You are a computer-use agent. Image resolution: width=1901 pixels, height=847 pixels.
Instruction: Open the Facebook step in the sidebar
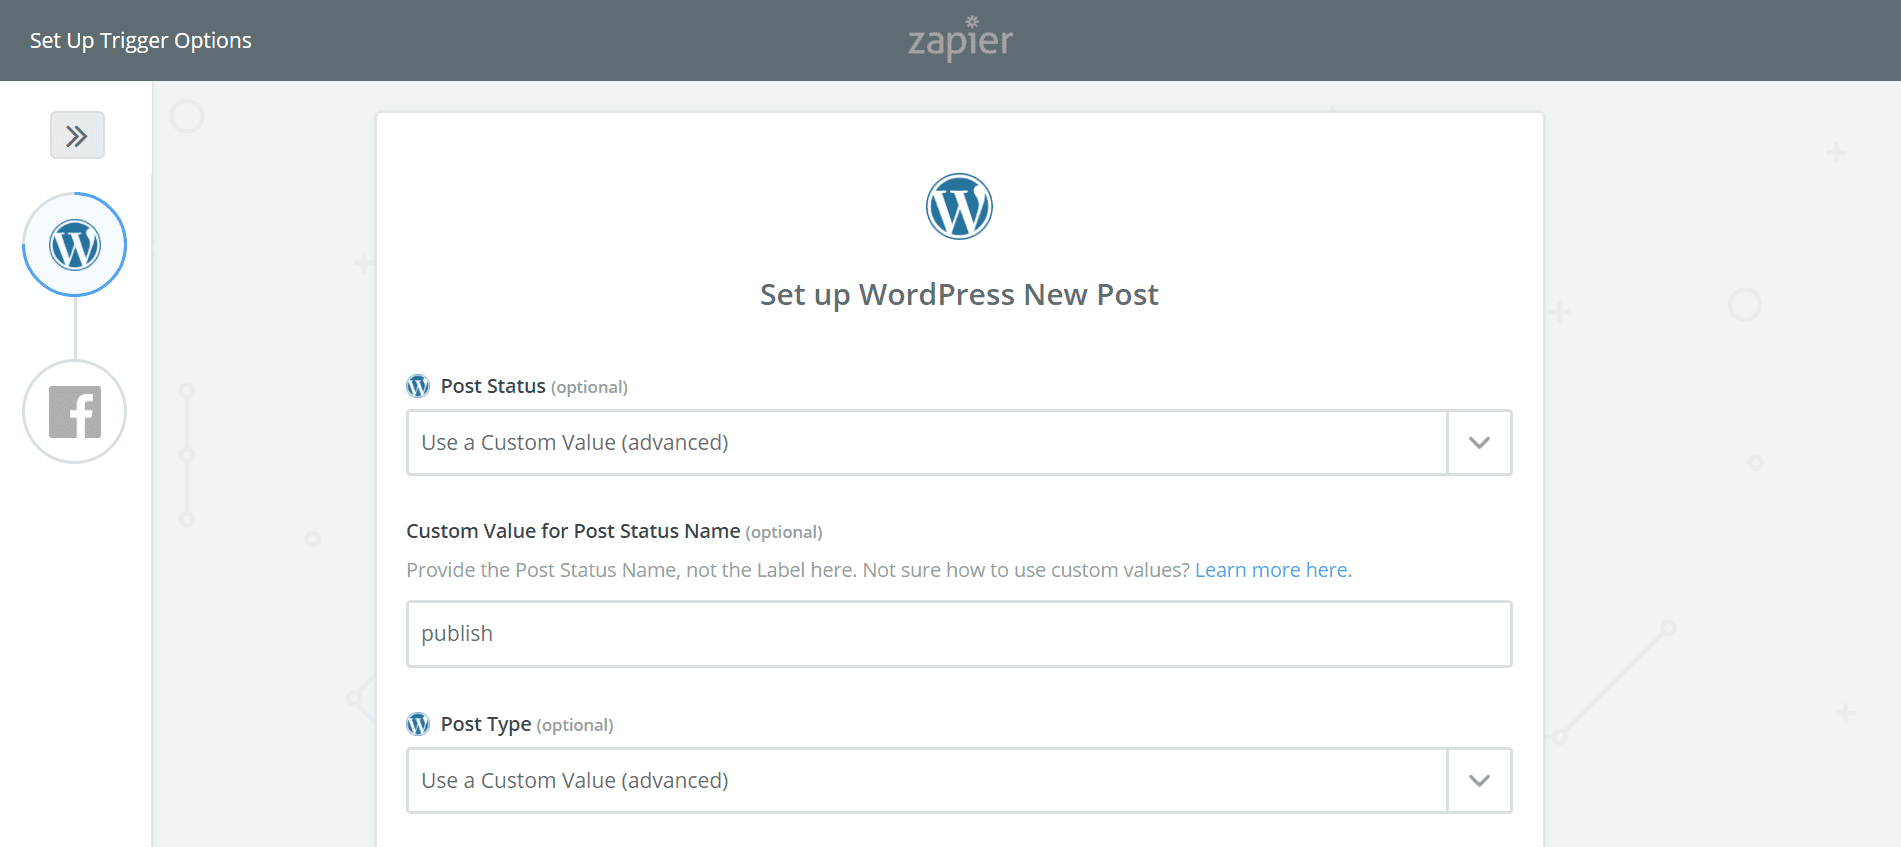click(x=74, y=411)
